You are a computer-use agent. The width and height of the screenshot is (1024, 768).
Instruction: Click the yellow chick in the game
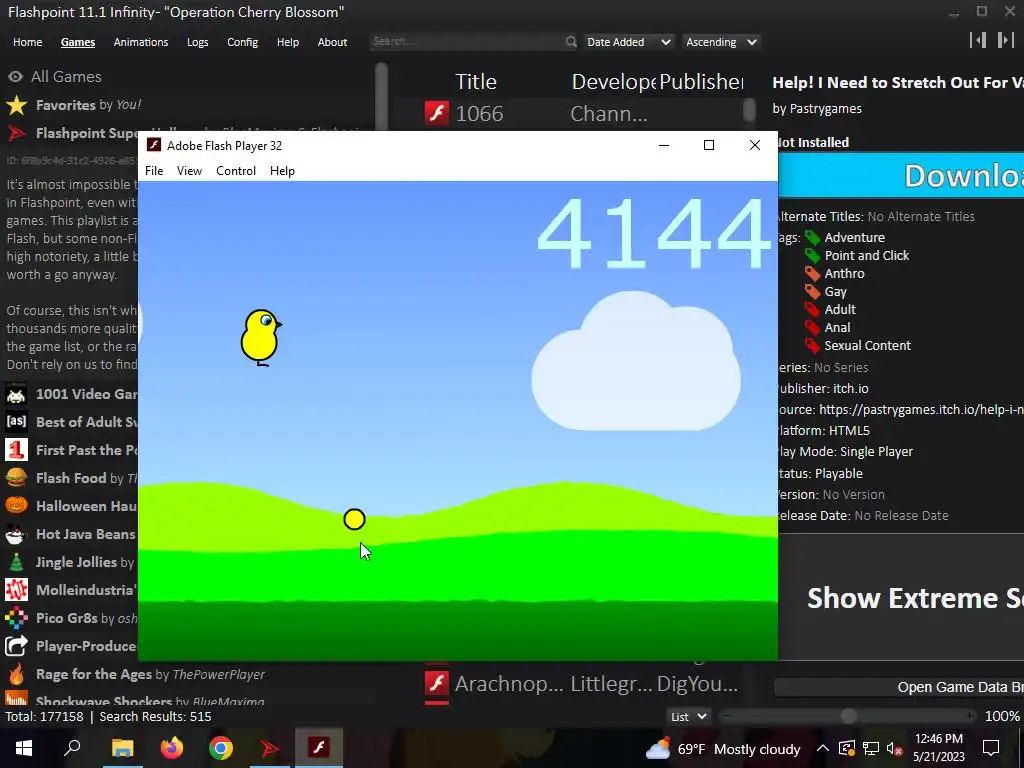point(260,338)
